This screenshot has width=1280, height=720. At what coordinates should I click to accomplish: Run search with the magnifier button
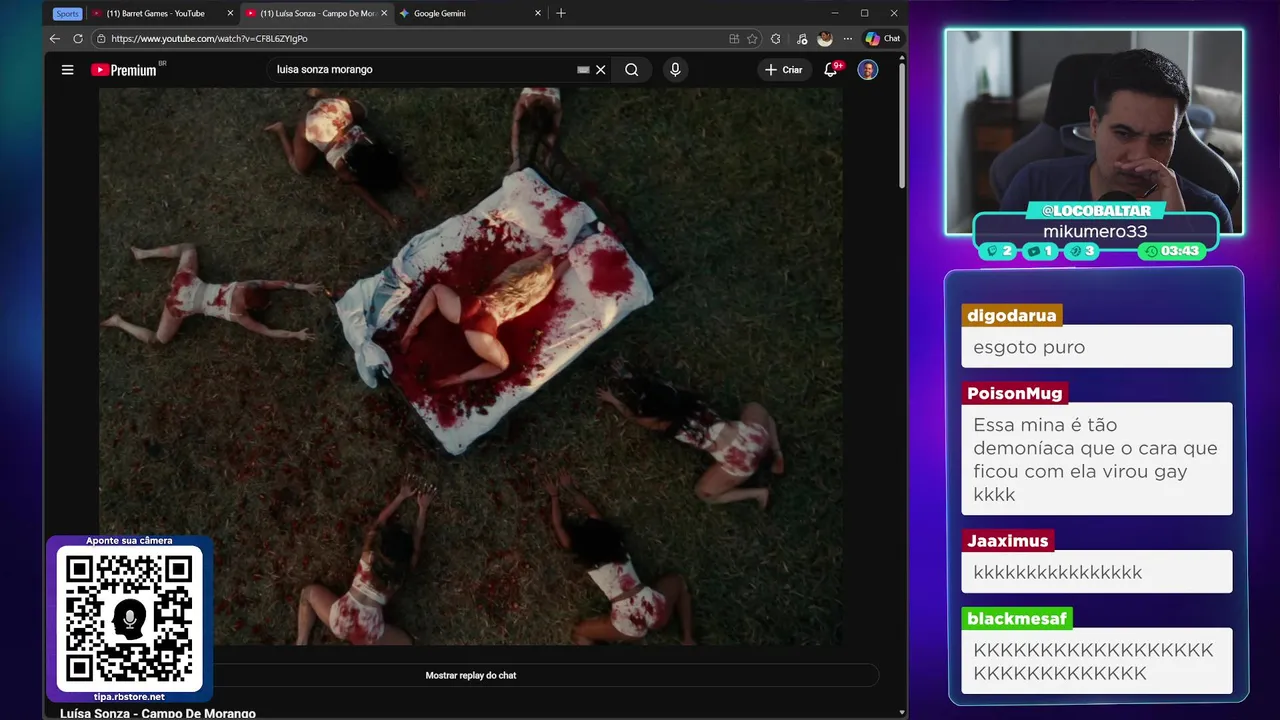(632, 70)
